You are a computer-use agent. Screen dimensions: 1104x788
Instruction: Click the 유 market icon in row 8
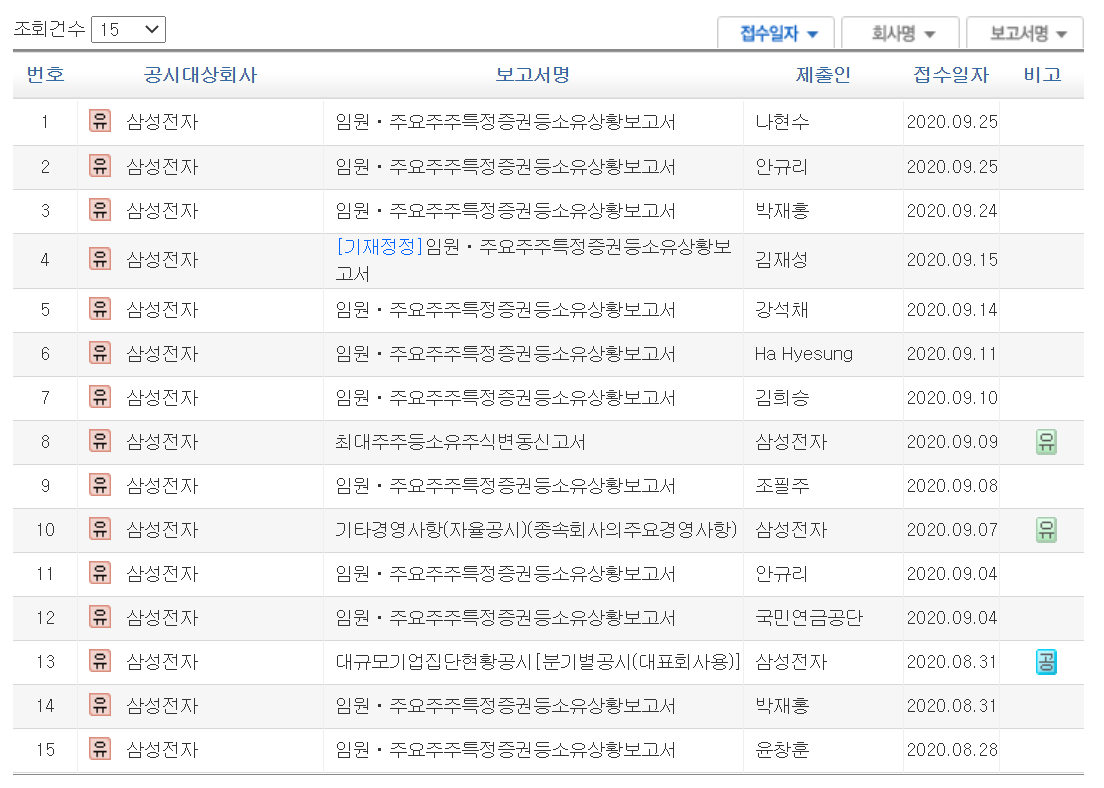[100, 441]
